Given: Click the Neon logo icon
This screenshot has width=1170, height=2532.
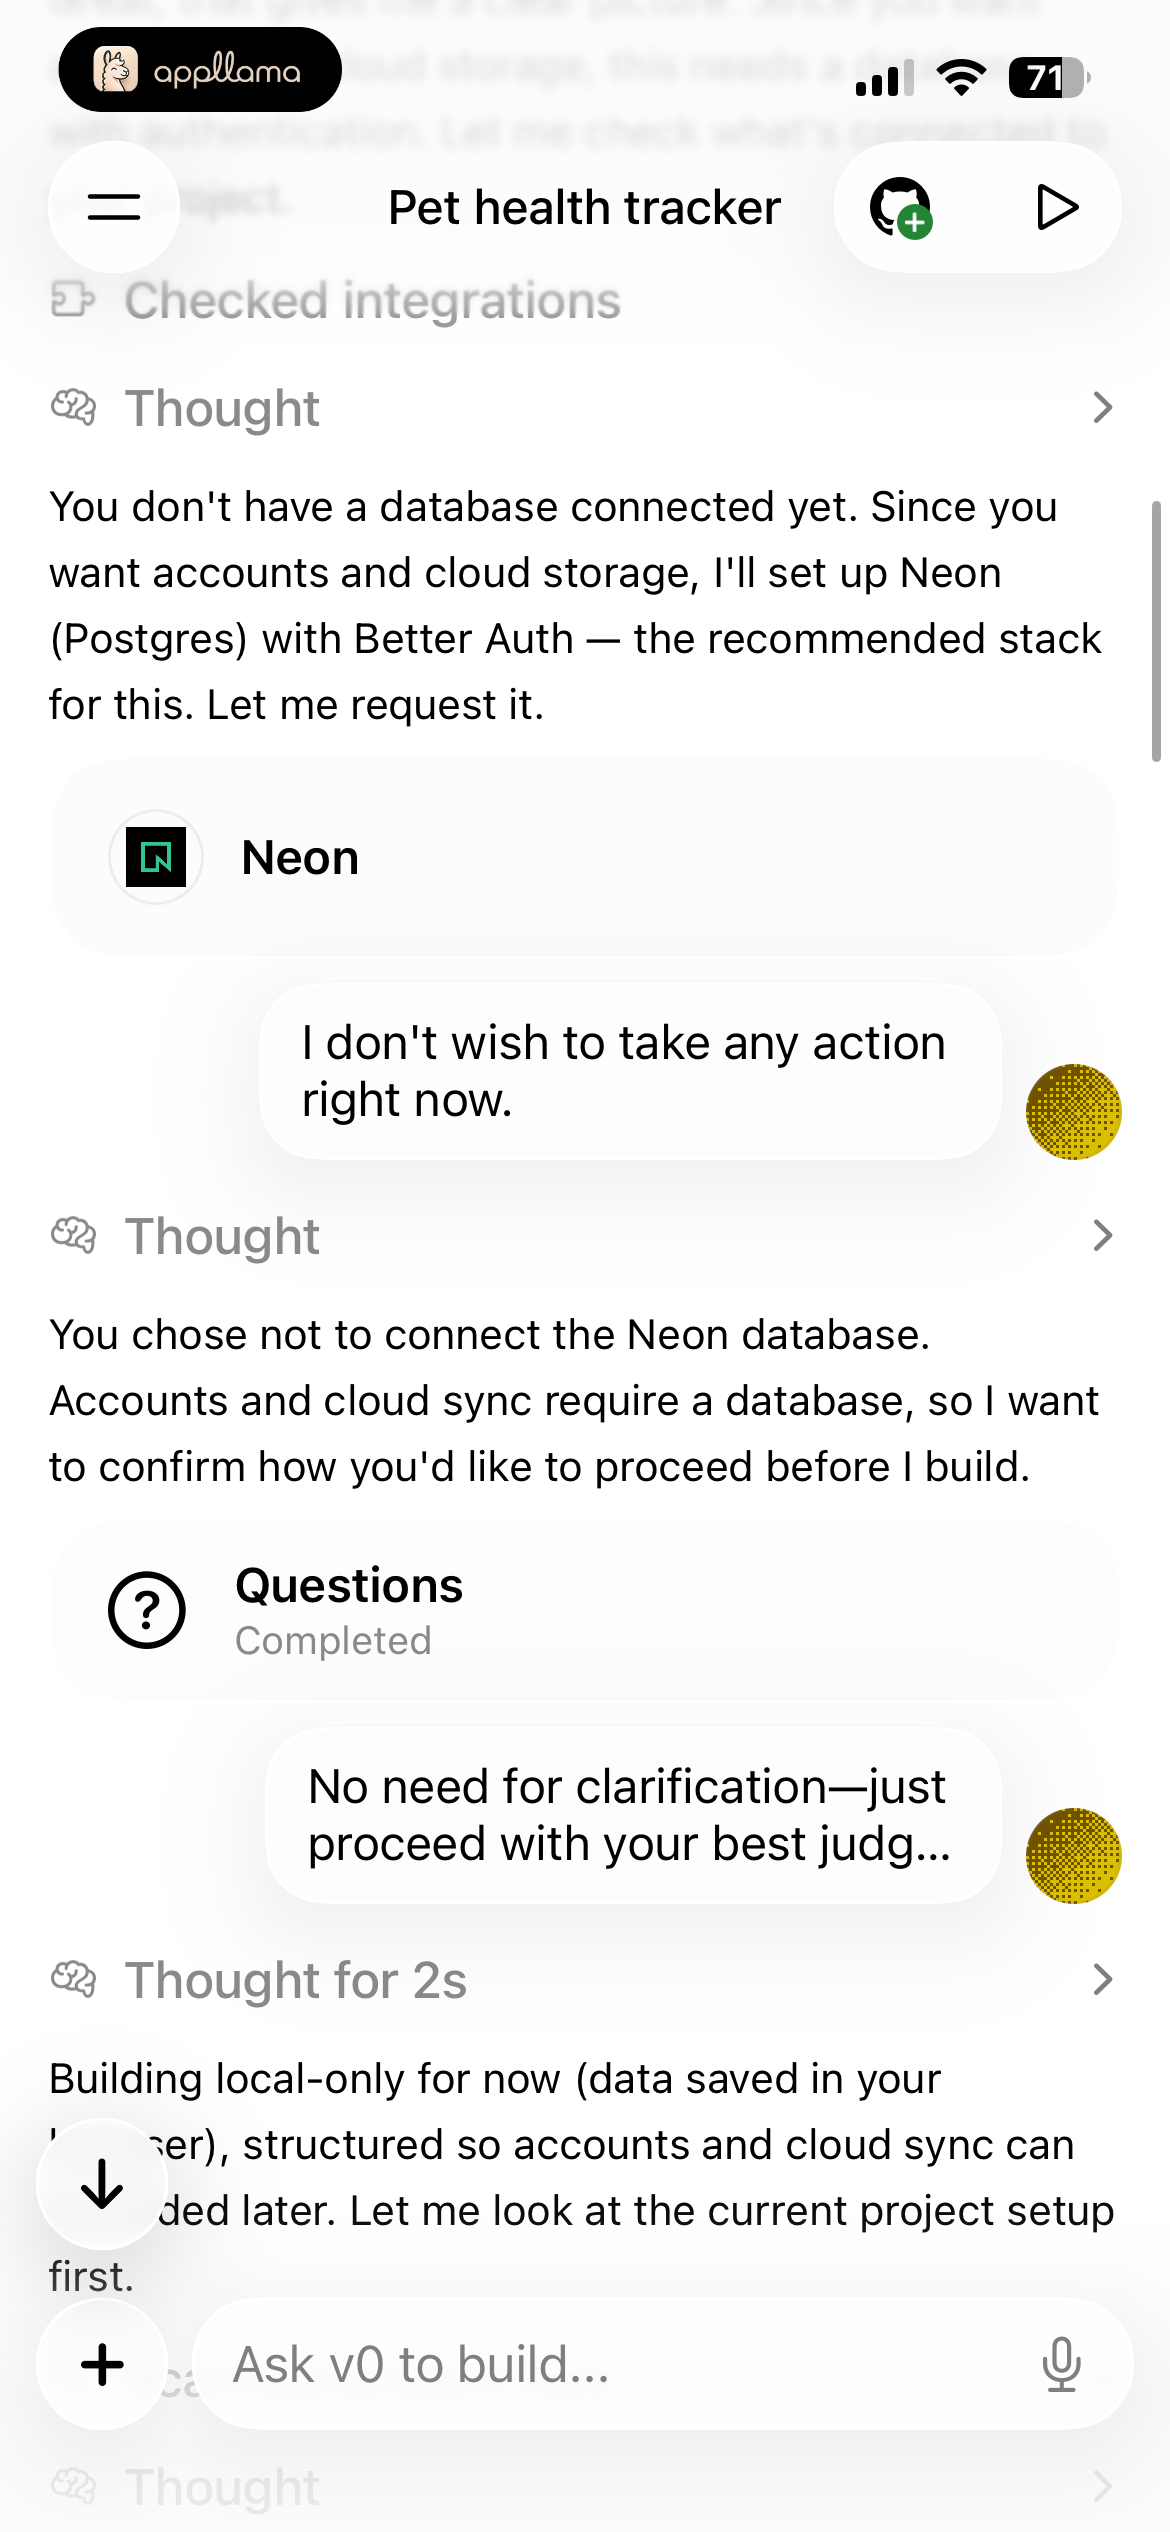Looking at the screenshot, I should (x=156, y=857).
